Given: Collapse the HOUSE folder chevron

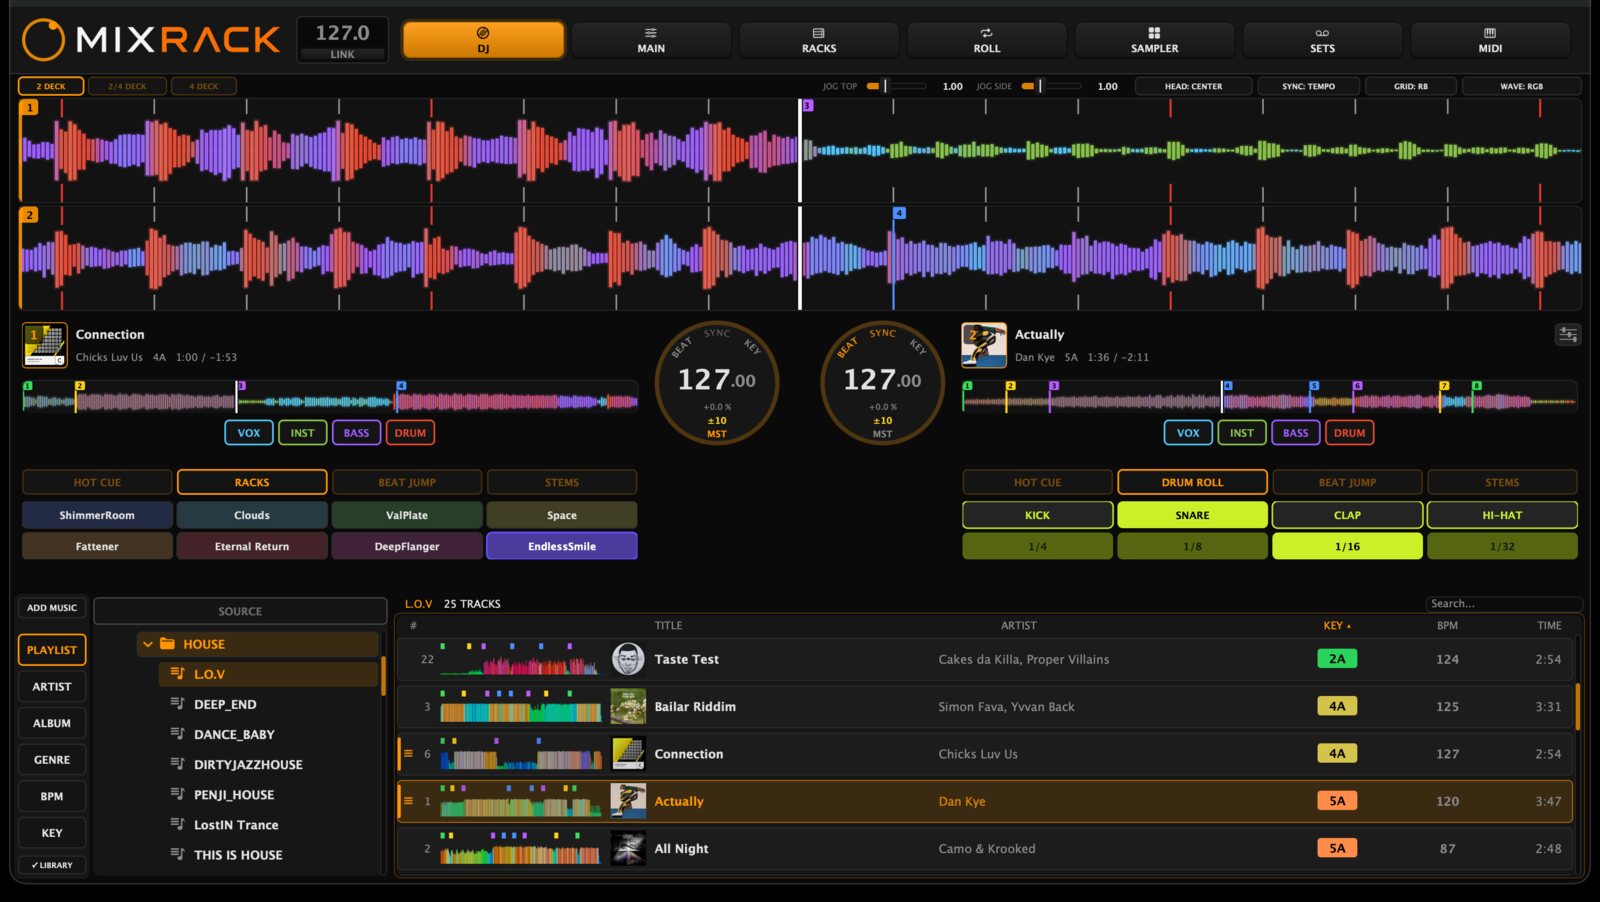Looking at the screenshot, I should [x=148, y=644].
